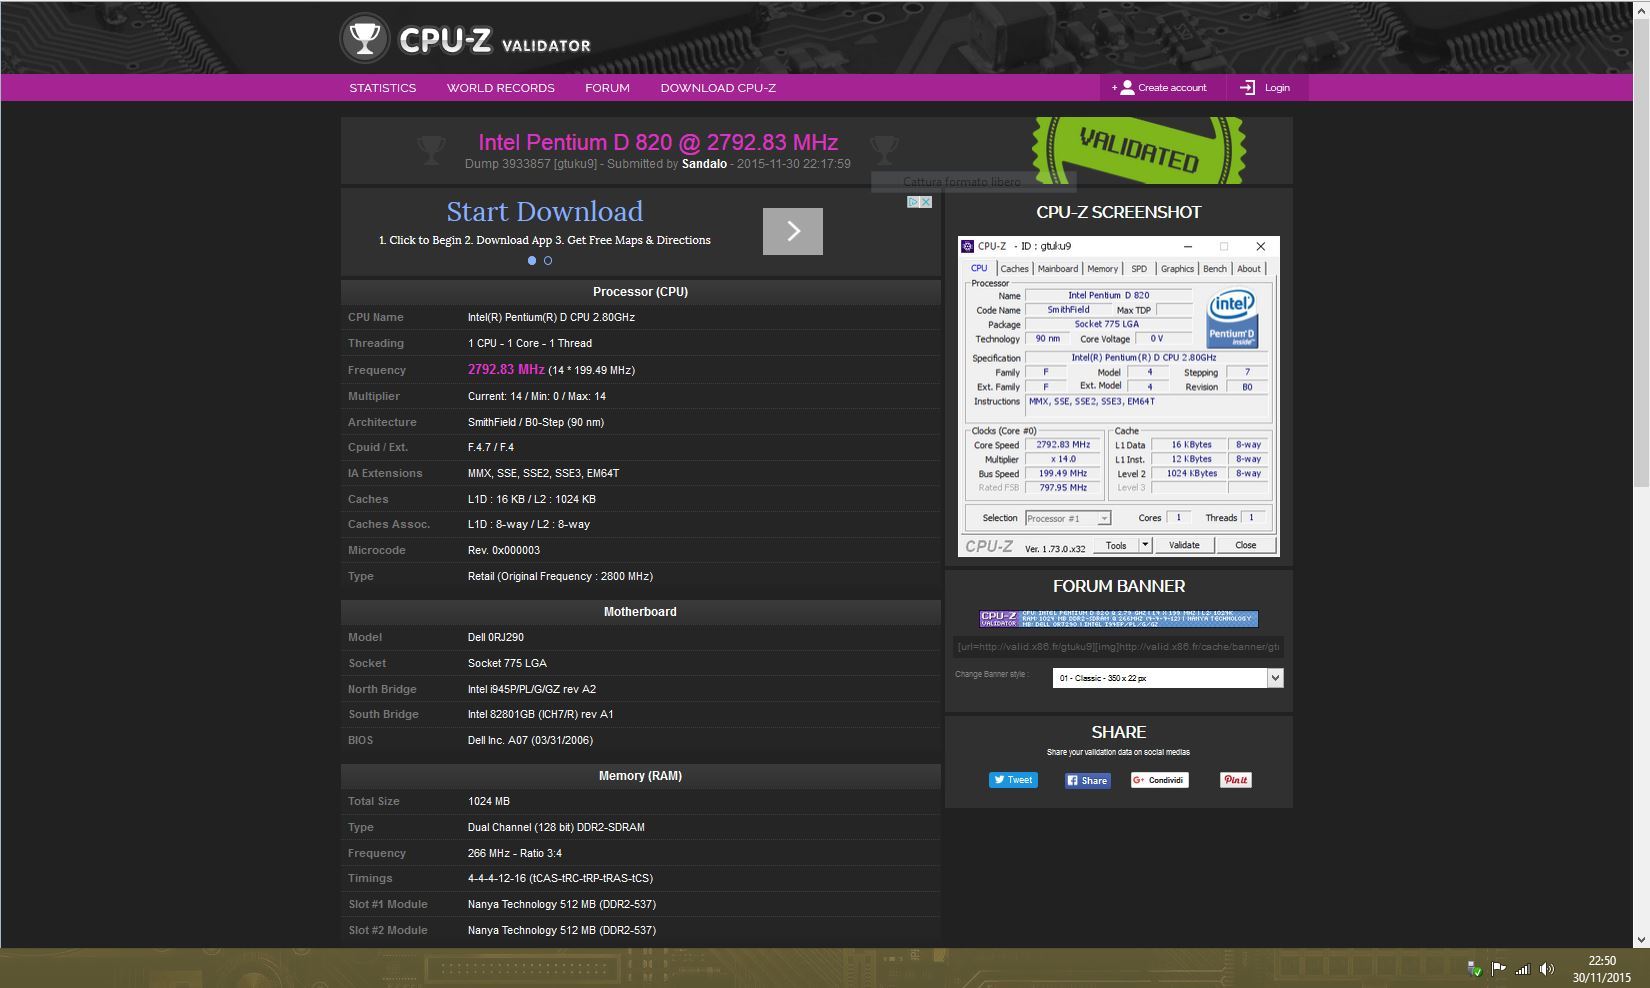Open the WORLD RECORDS menu item
Screen dimensions: 1650x988
coord(500,88)
